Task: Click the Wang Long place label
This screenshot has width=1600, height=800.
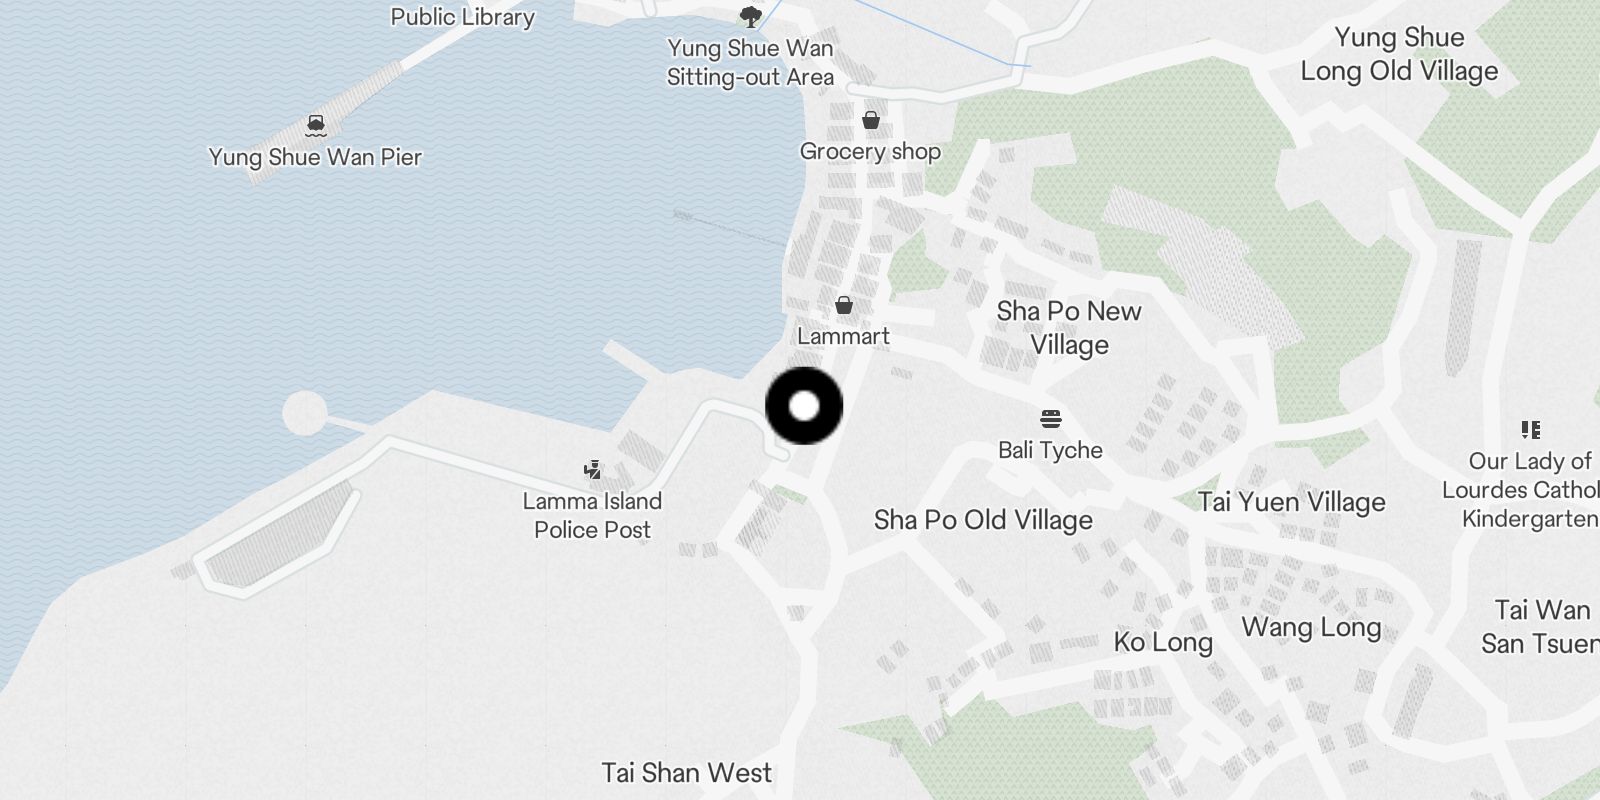Action: 1311,628
